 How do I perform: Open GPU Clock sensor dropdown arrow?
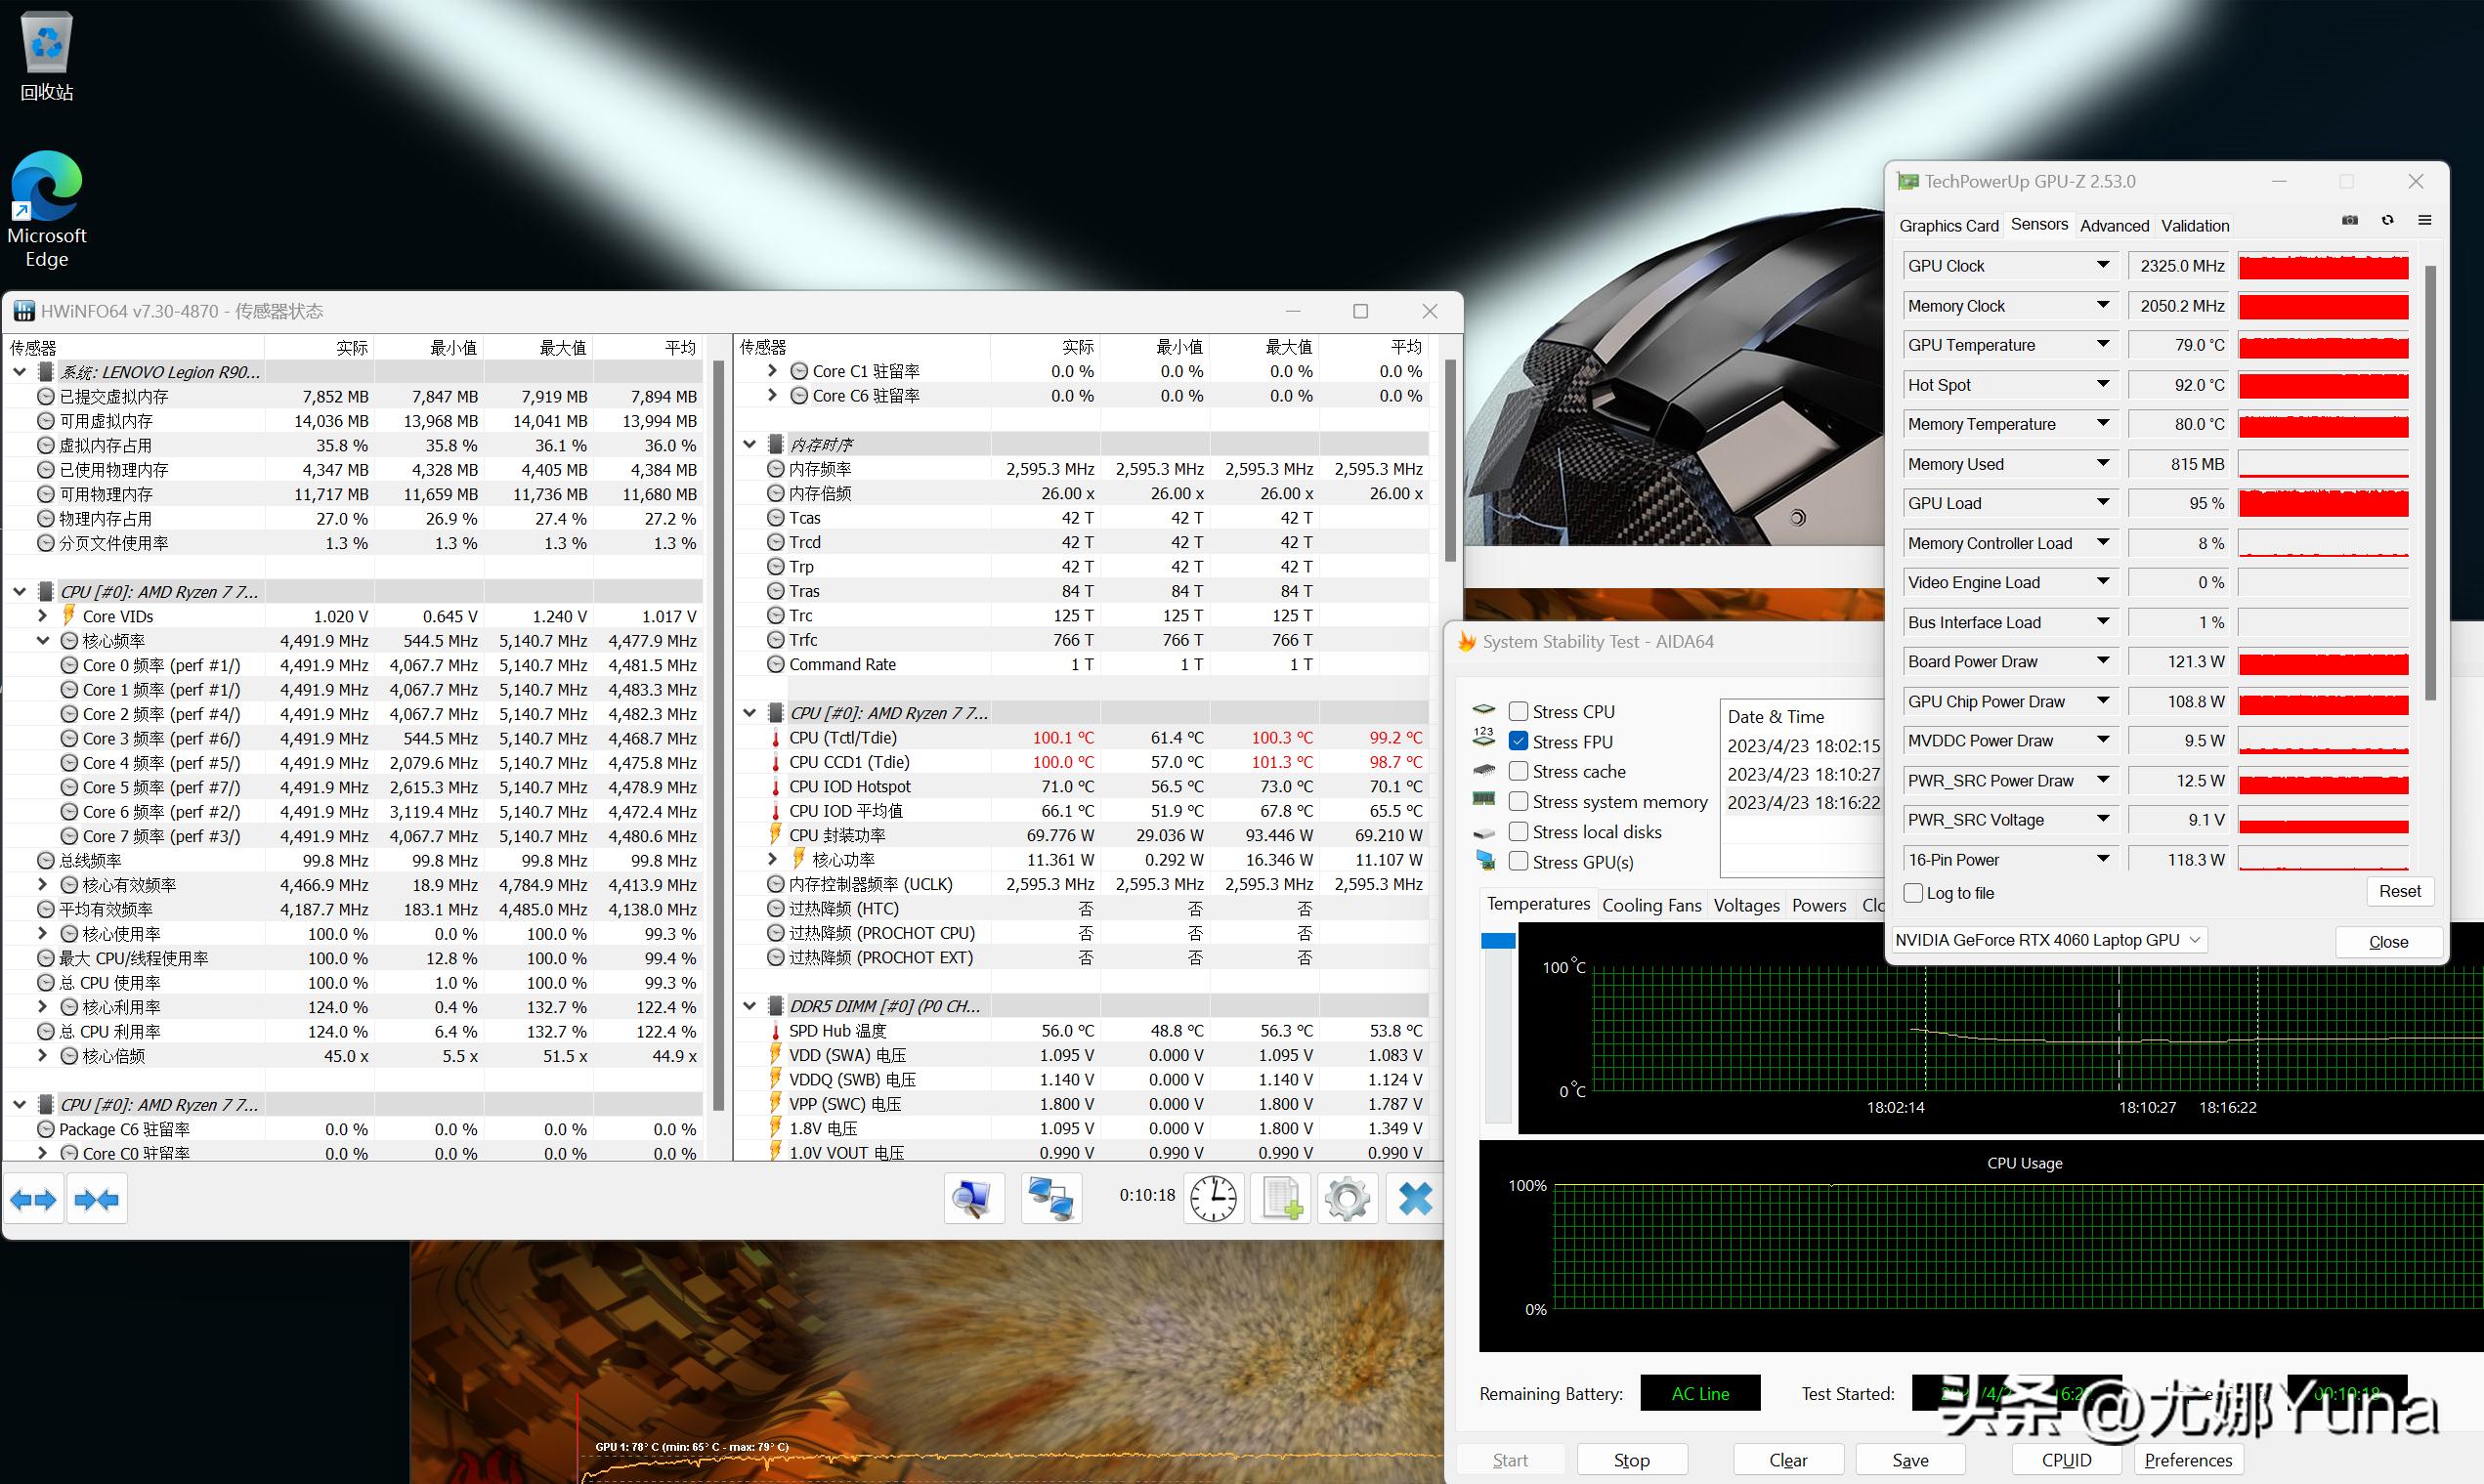click(x=2103, y=266)
